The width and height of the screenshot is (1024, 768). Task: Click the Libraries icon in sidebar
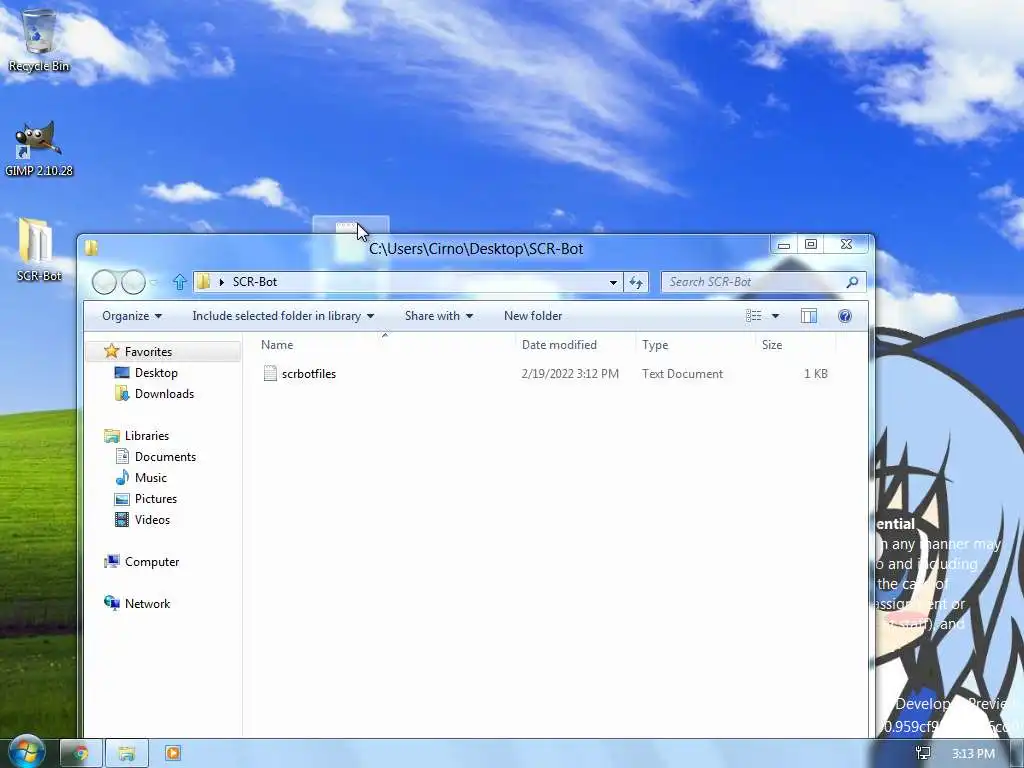pos(112,436)
